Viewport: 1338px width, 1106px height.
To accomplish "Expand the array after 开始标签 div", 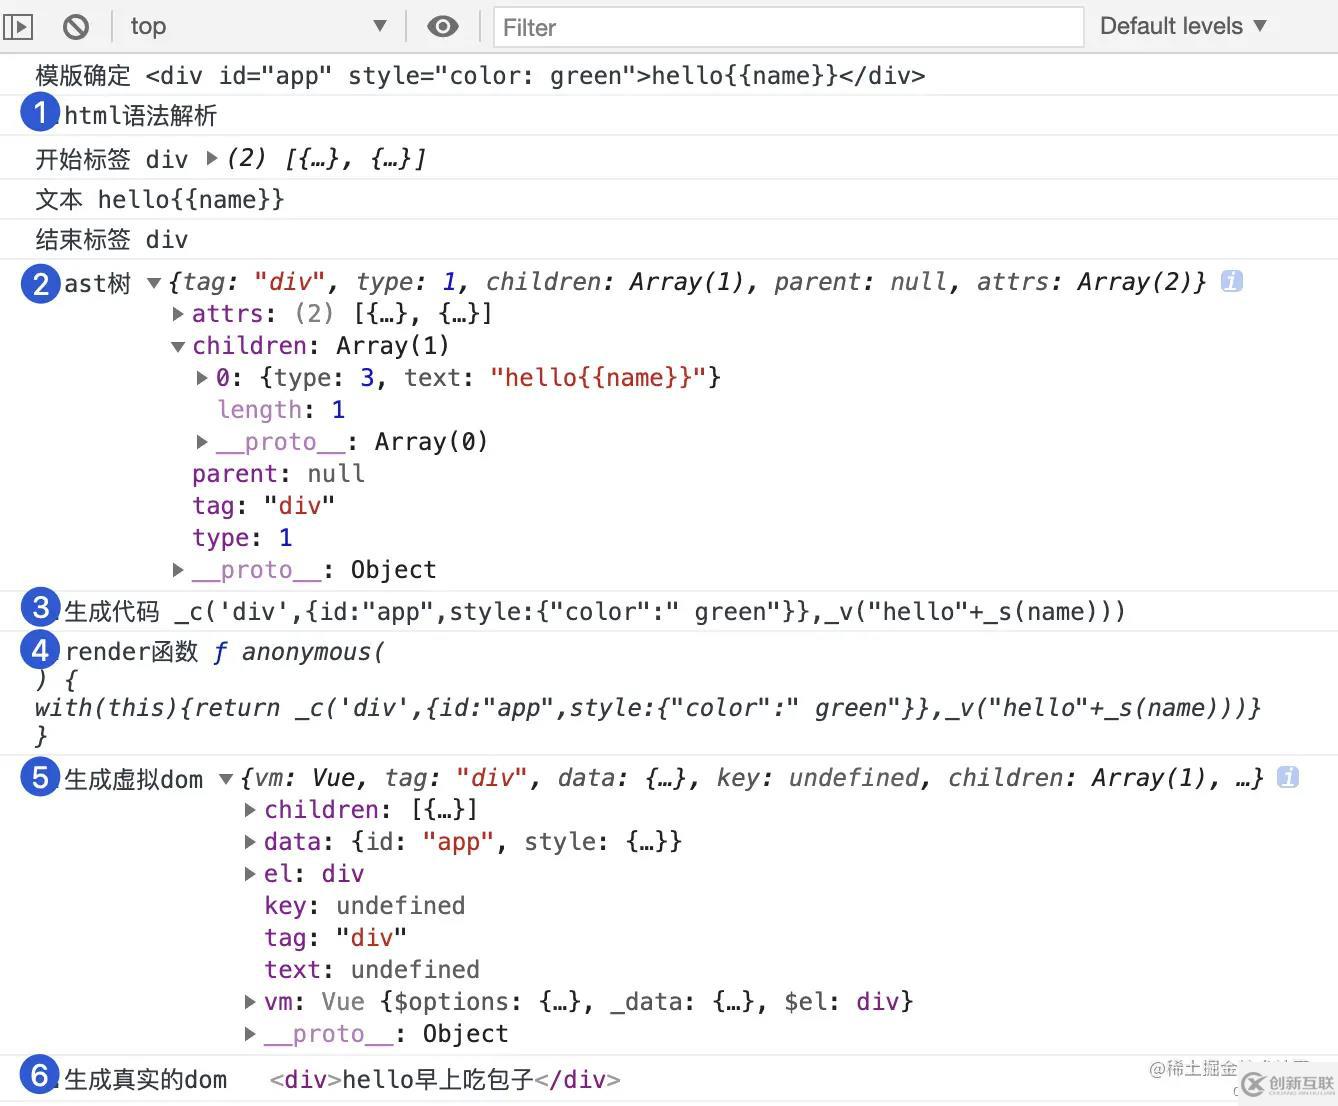I will tap(212, 158).
